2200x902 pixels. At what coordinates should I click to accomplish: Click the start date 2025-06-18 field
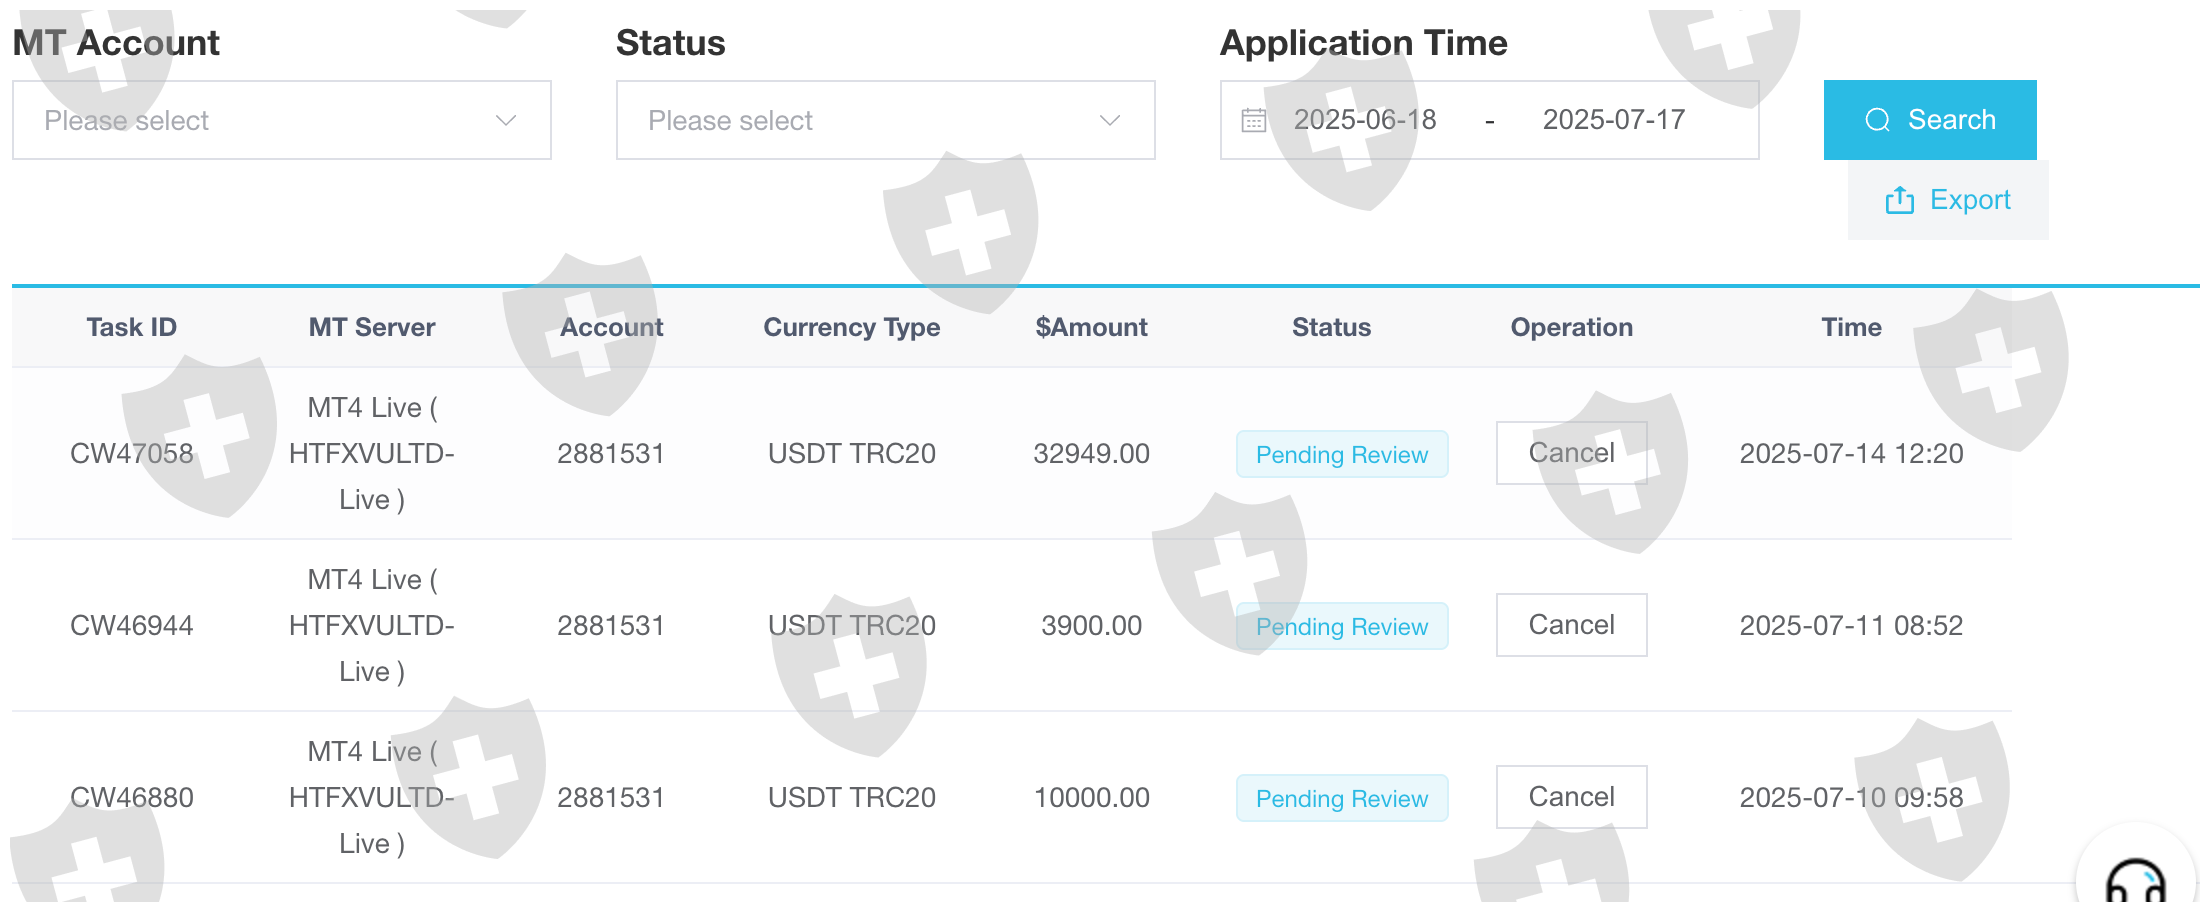(1365, 120)
